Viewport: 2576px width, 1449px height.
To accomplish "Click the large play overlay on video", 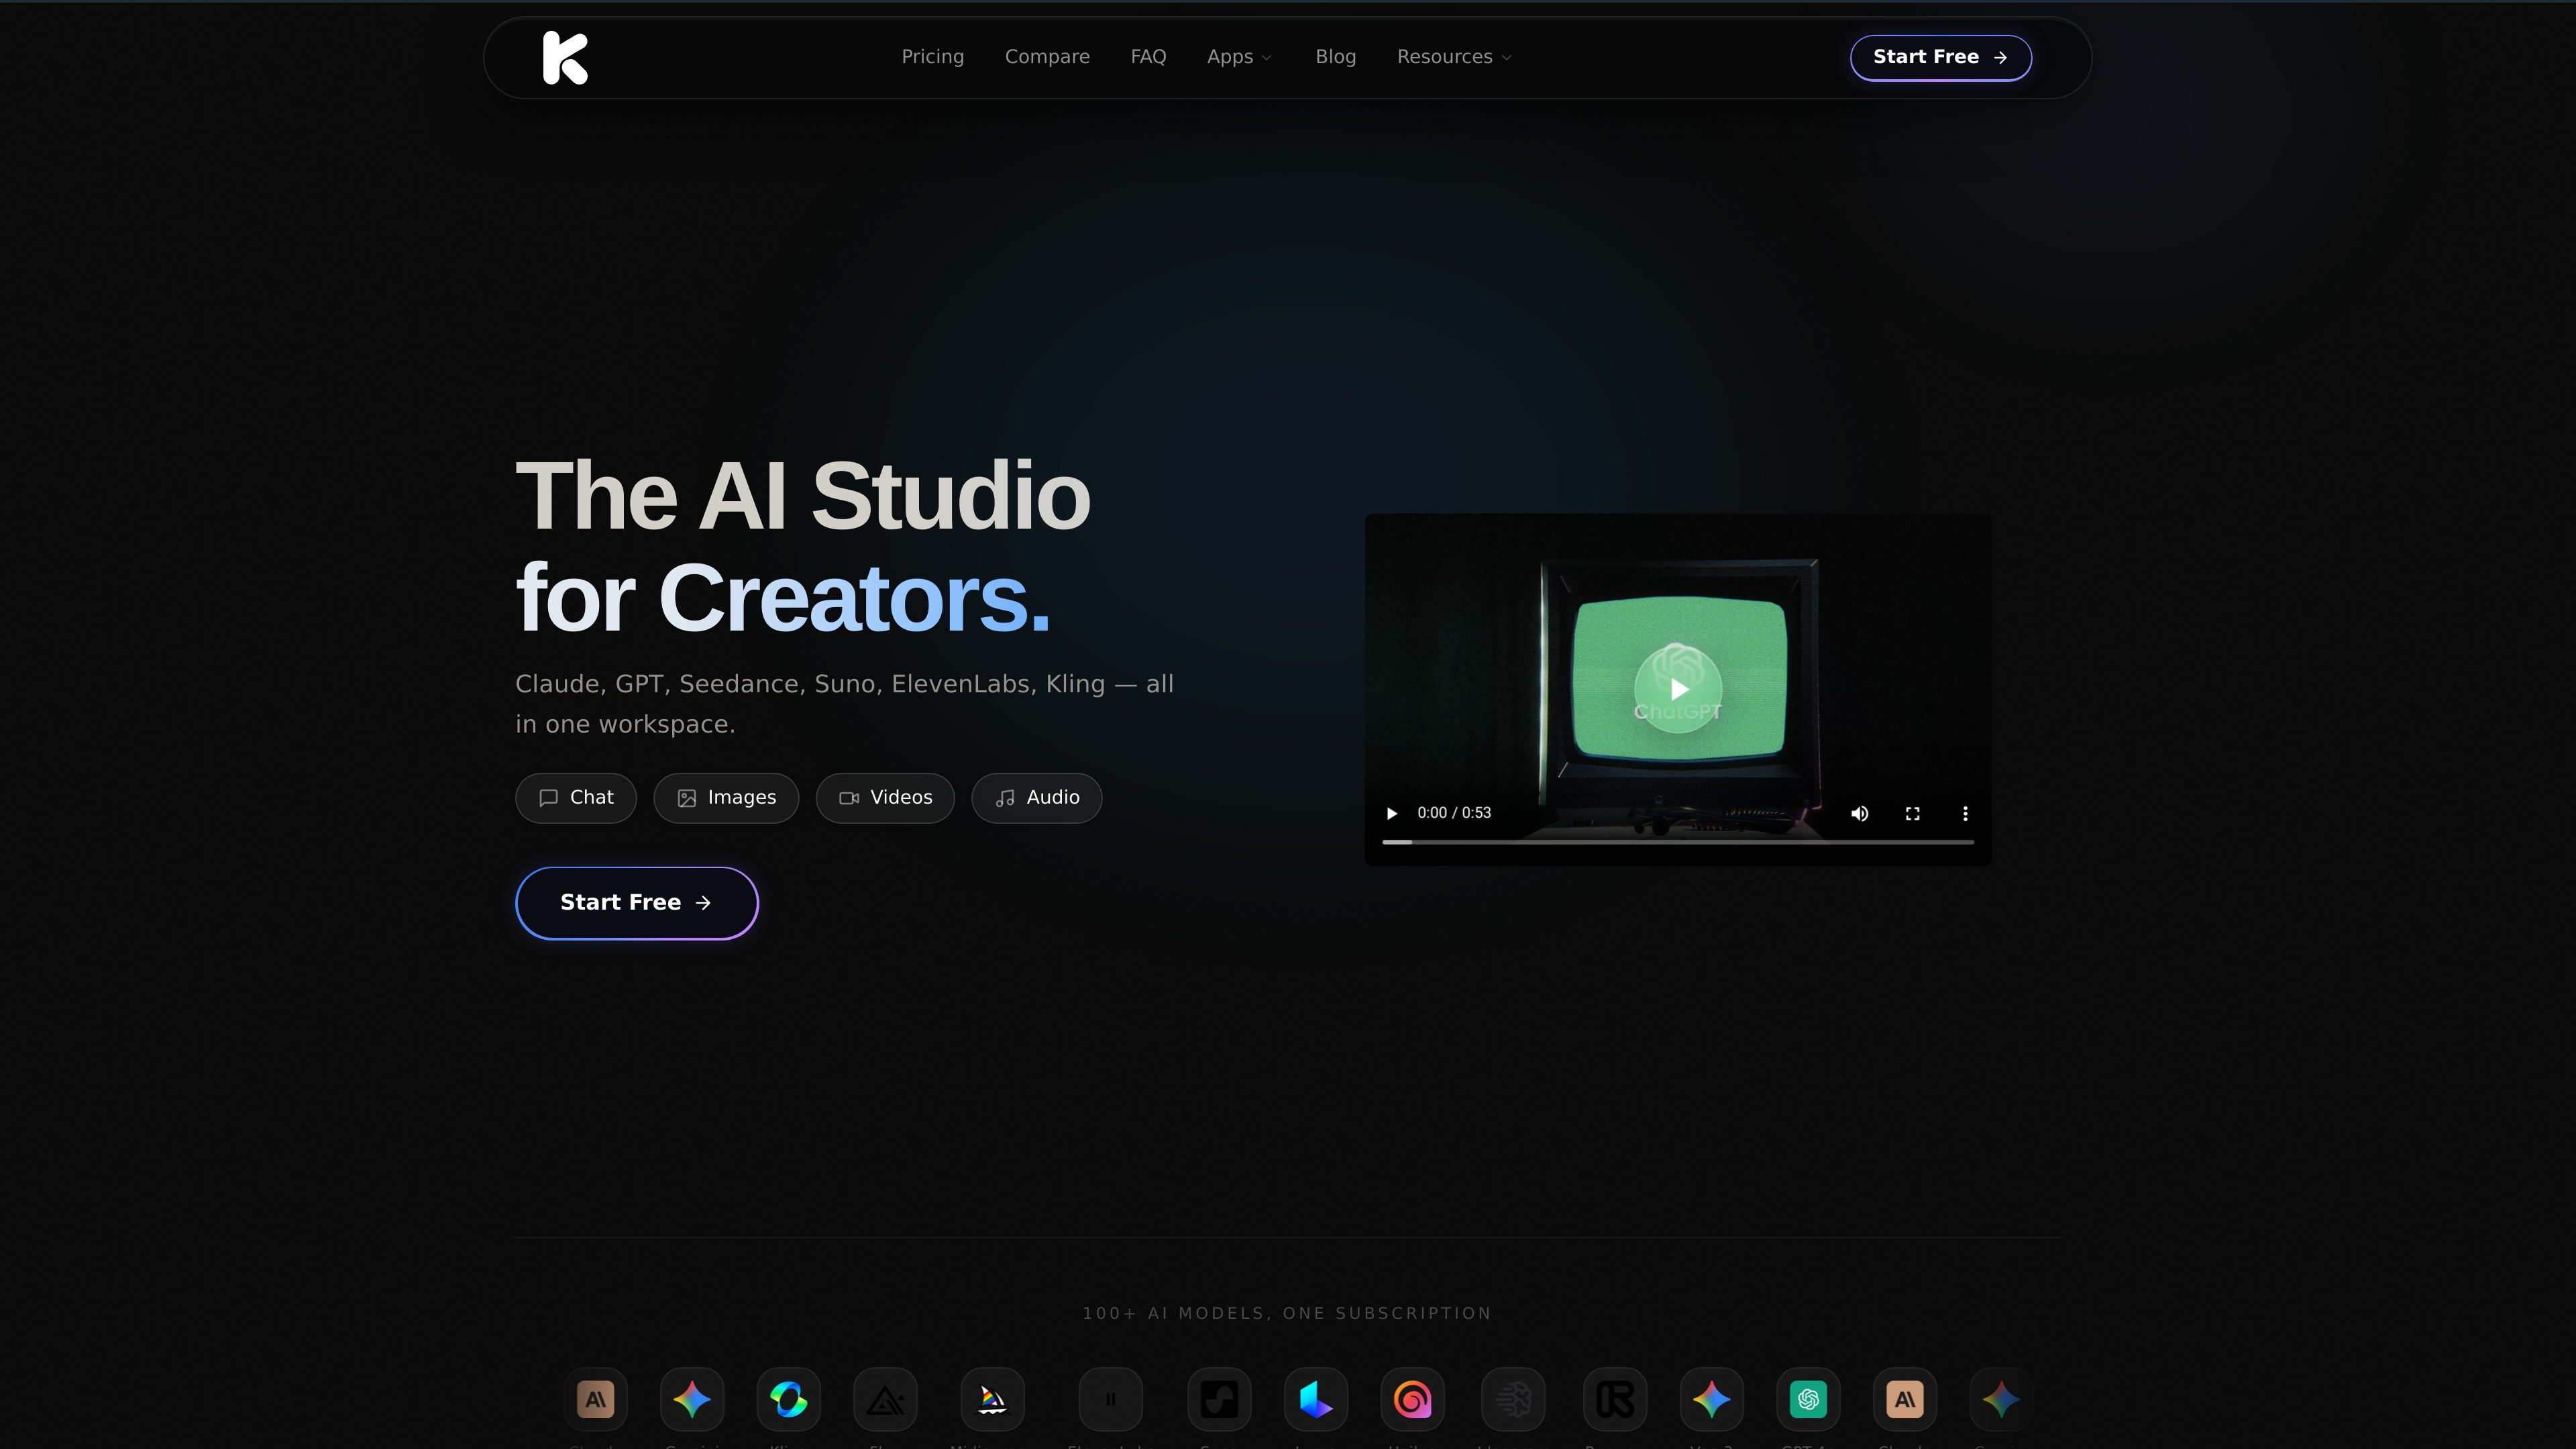I will pos(1678,689).
